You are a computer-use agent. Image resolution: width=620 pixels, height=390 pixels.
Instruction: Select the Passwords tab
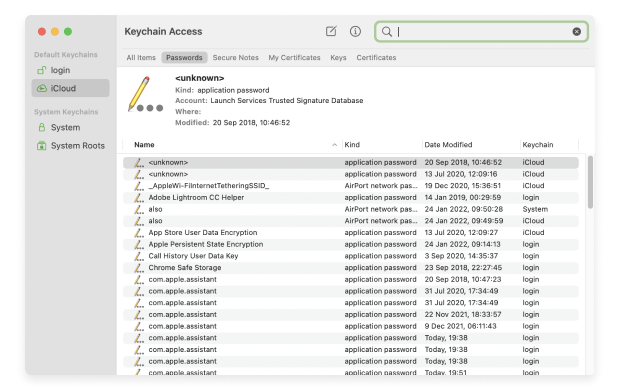(184, 58)
